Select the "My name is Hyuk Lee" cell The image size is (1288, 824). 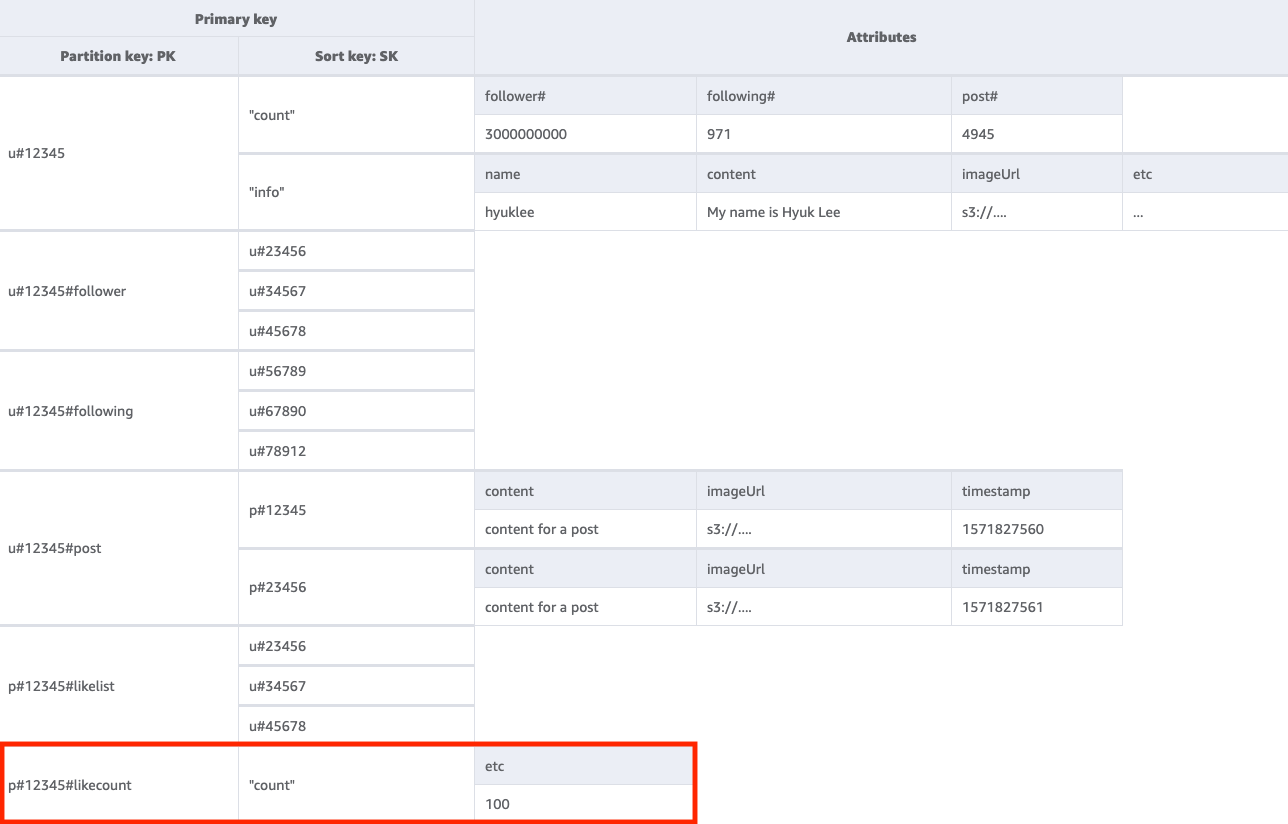[x=773, y=212]
